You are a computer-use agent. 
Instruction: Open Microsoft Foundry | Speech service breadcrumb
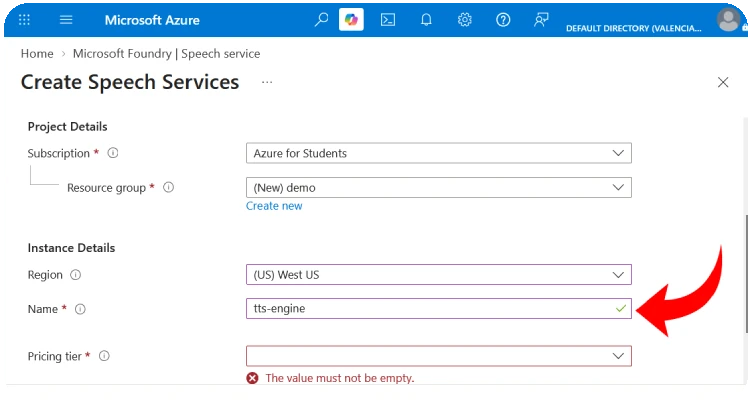tap(166, 54)
